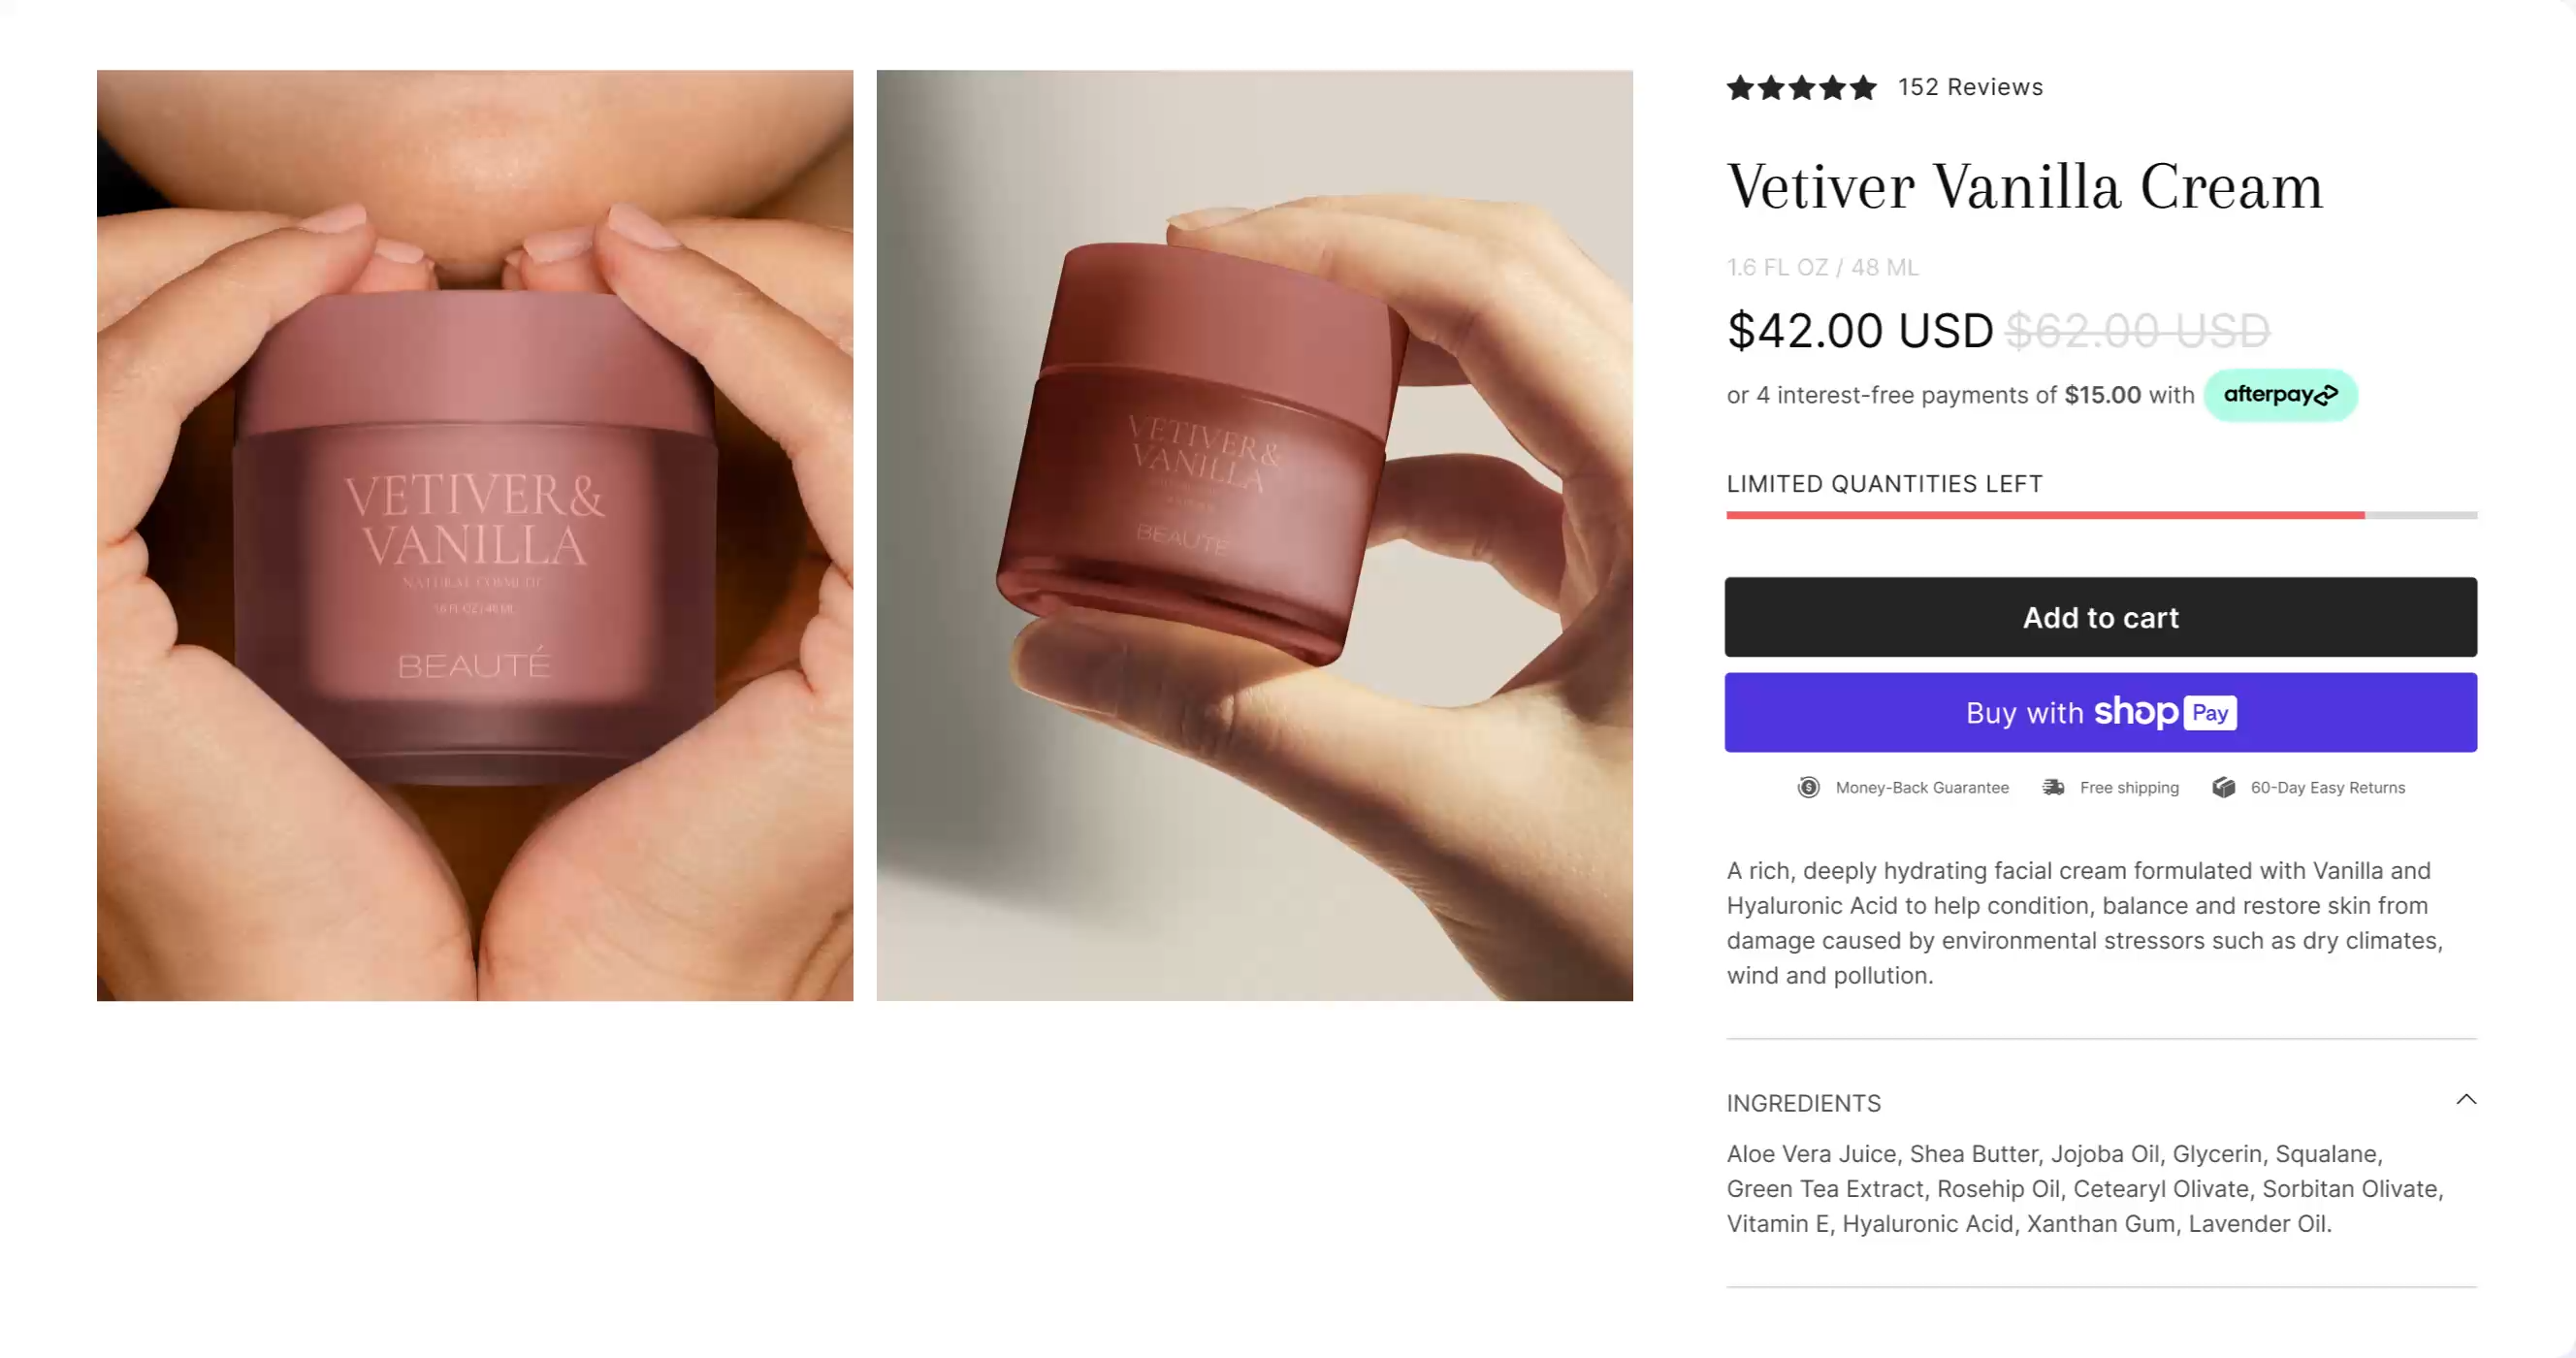Click the $42.00 USD sale price

click(x=1859, y=331)
